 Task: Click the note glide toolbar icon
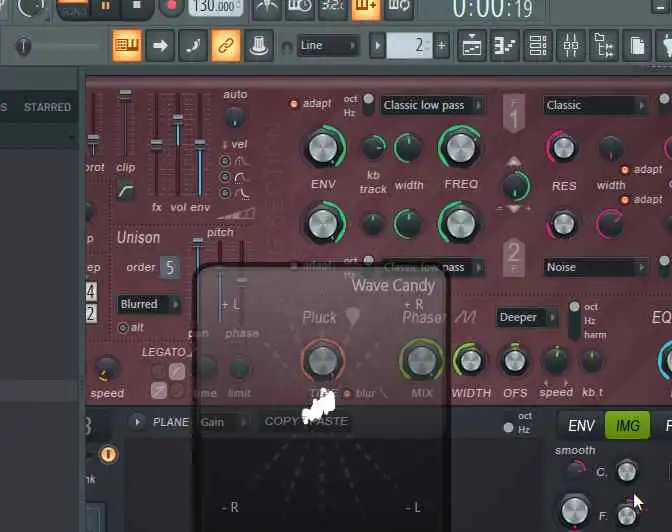click(x=193, y=45)
